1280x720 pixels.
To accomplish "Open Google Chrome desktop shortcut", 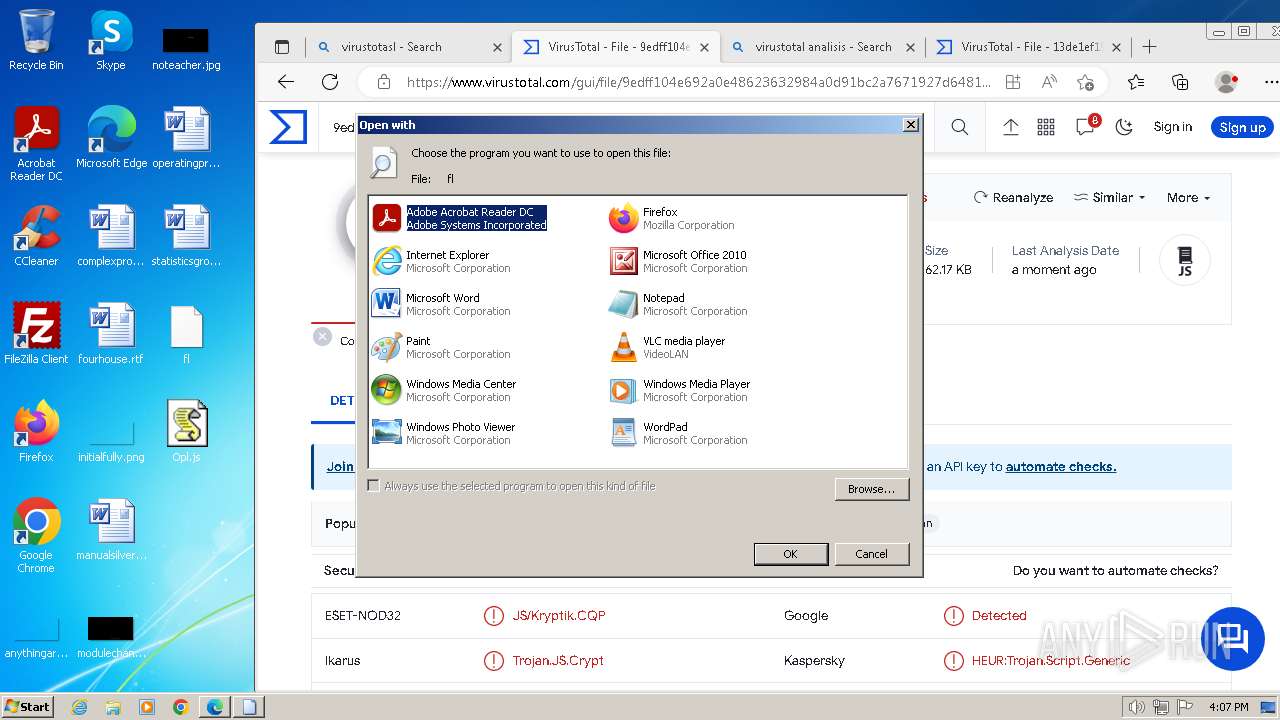I will pyautogui.click(x=36, y=535).
